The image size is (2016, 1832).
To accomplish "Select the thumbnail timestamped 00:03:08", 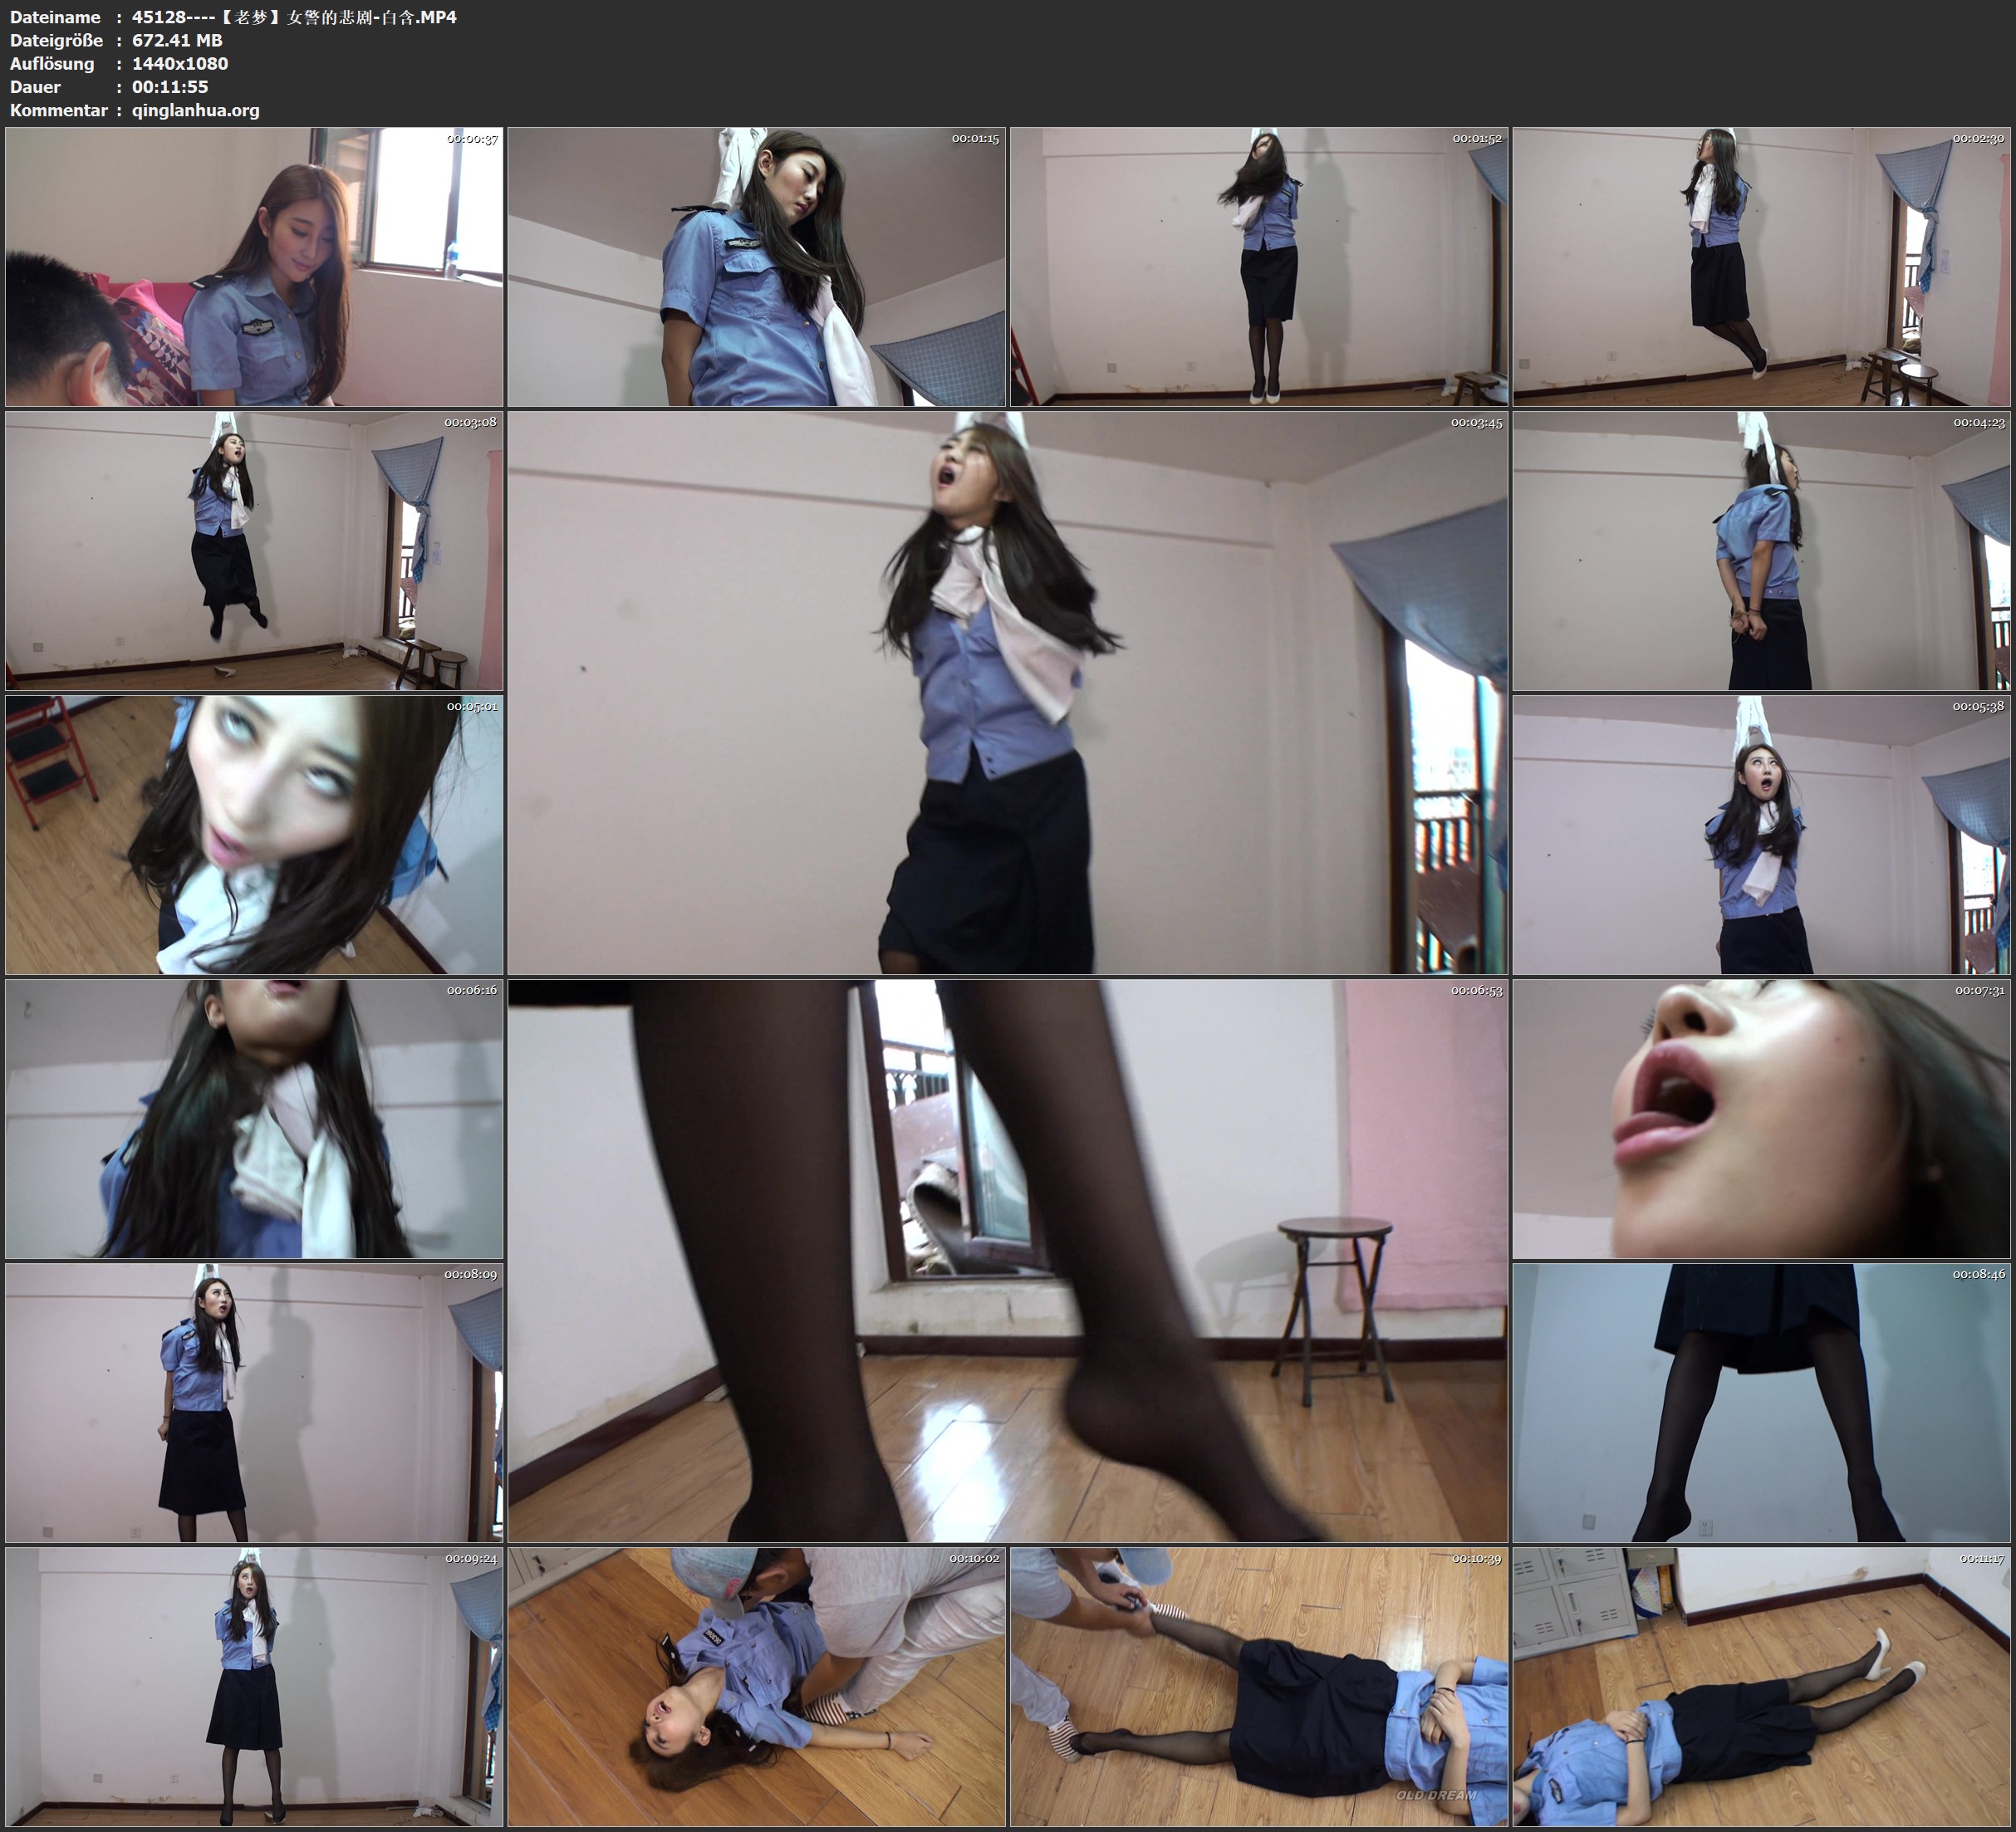I will (x=254, y=550).
